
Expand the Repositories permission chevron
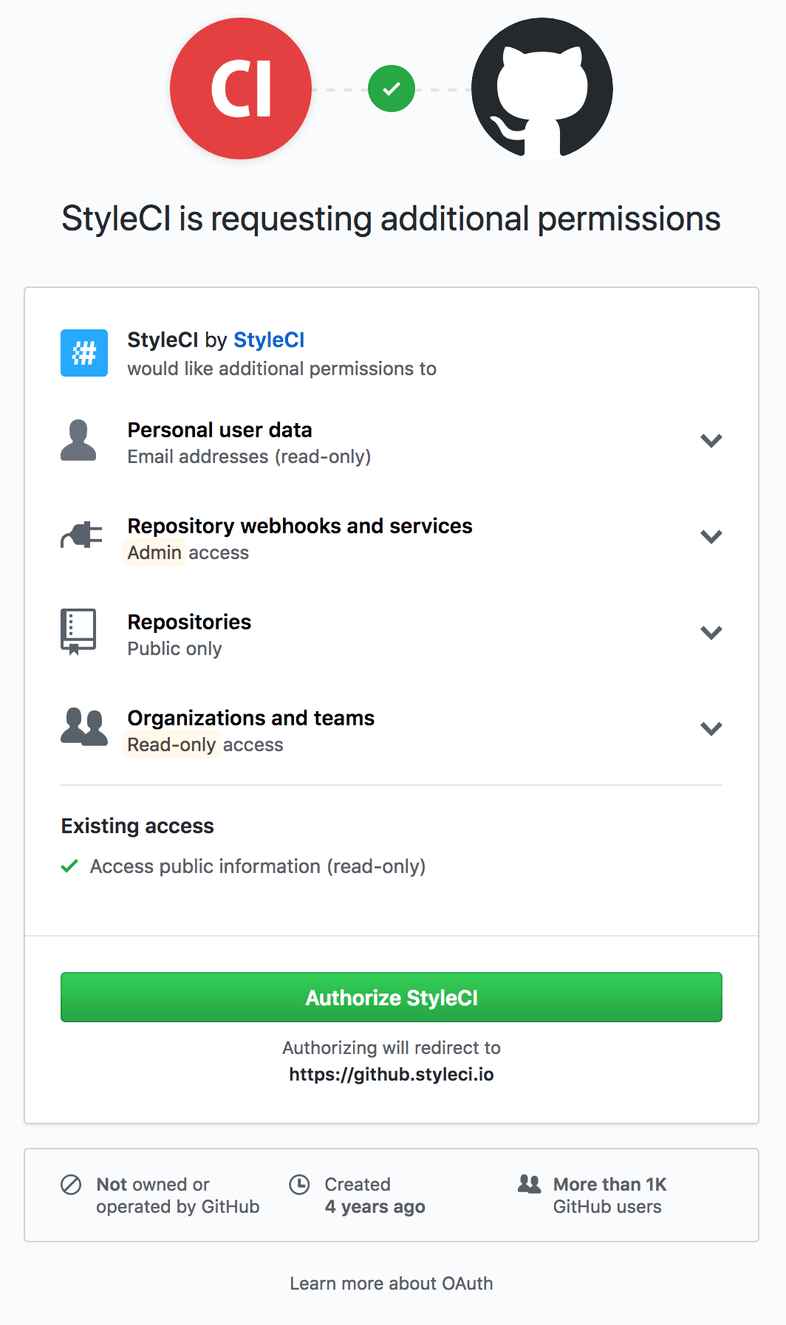(711, 632)
